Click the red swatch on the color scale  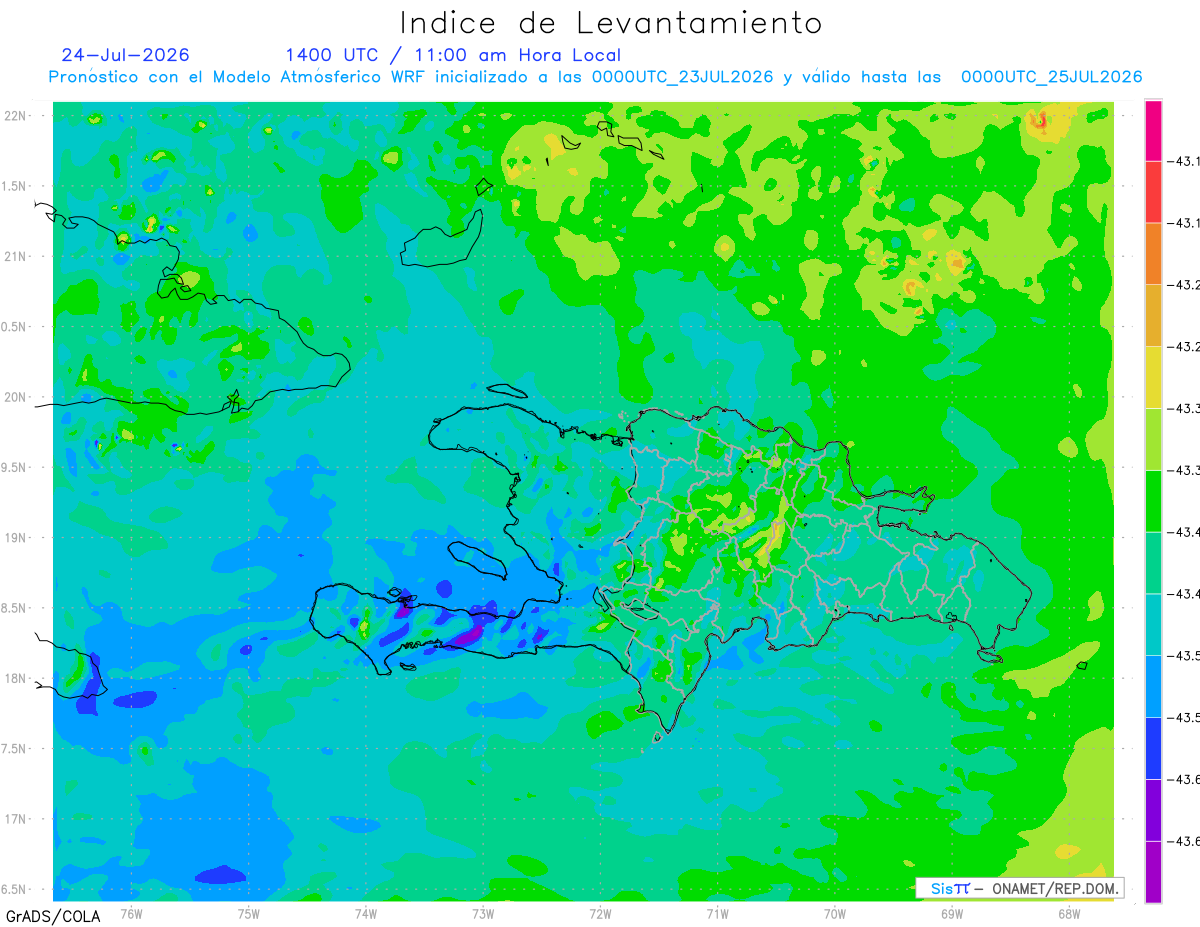click(x=1153, y=192)
